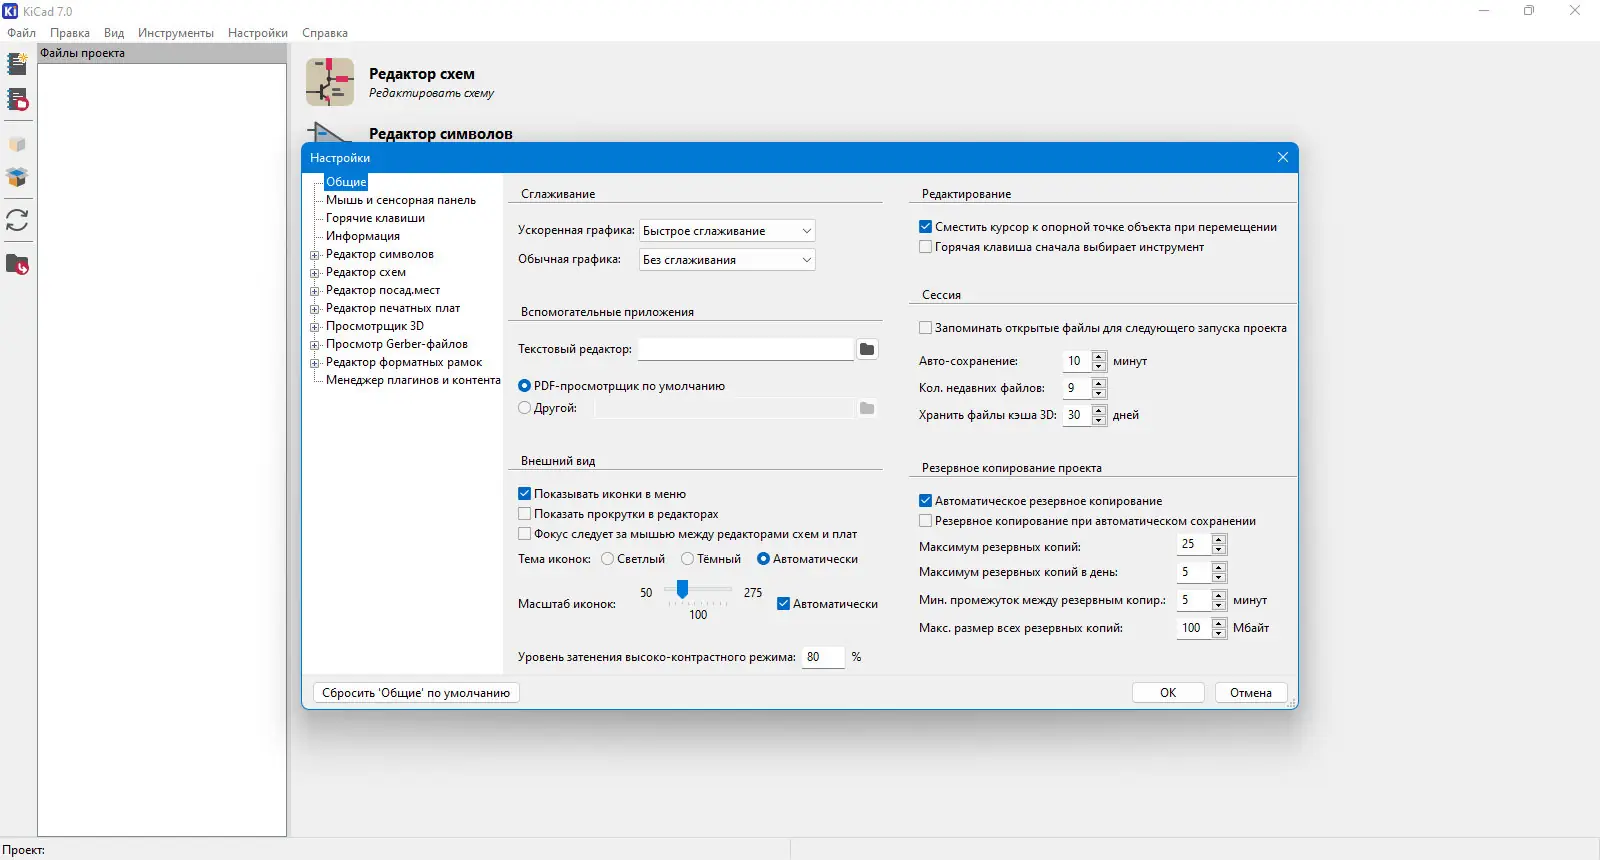
Task: Toggle 'Автоматическое резервное копирование' checkbox
Action: pyautogui.click(x=925, y=501)
